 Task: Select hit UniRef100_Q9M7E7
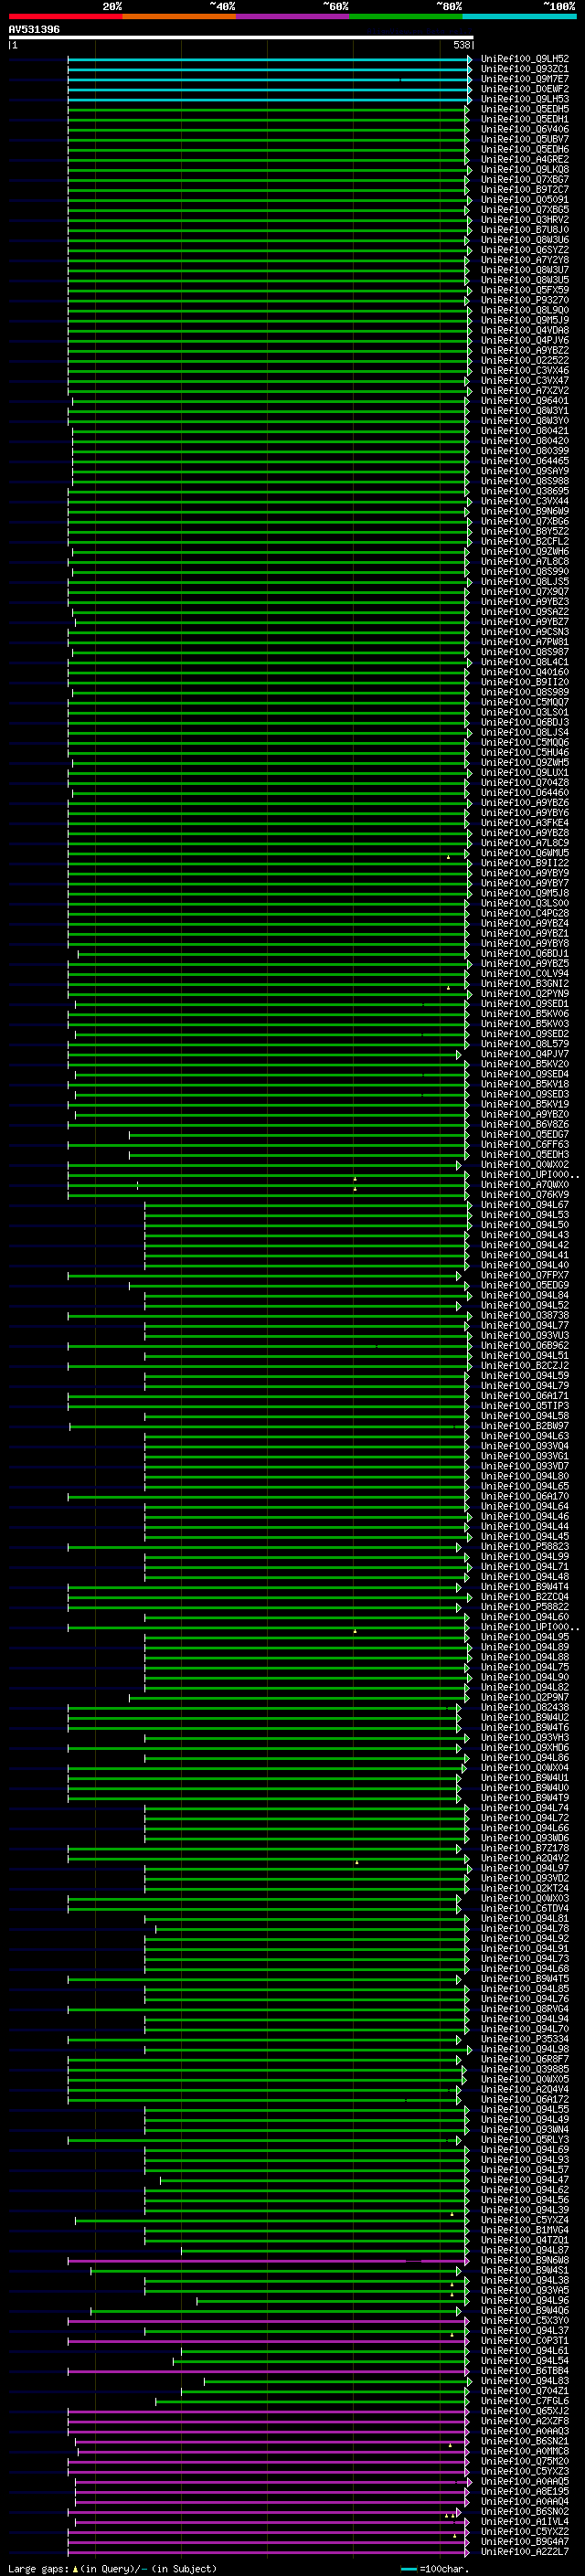click(524, 79)
